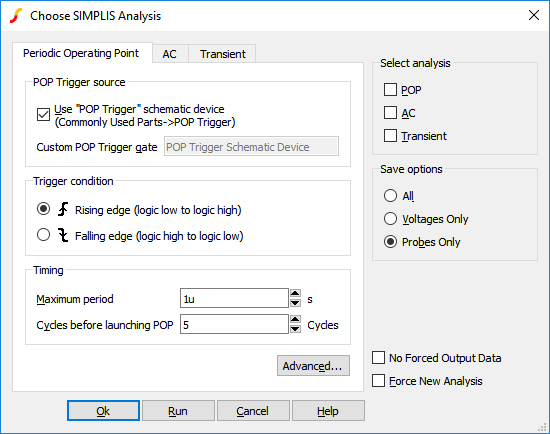Increase Maximum period with up arrow
This screenshot has width=550, height=434.
[295, 293]
